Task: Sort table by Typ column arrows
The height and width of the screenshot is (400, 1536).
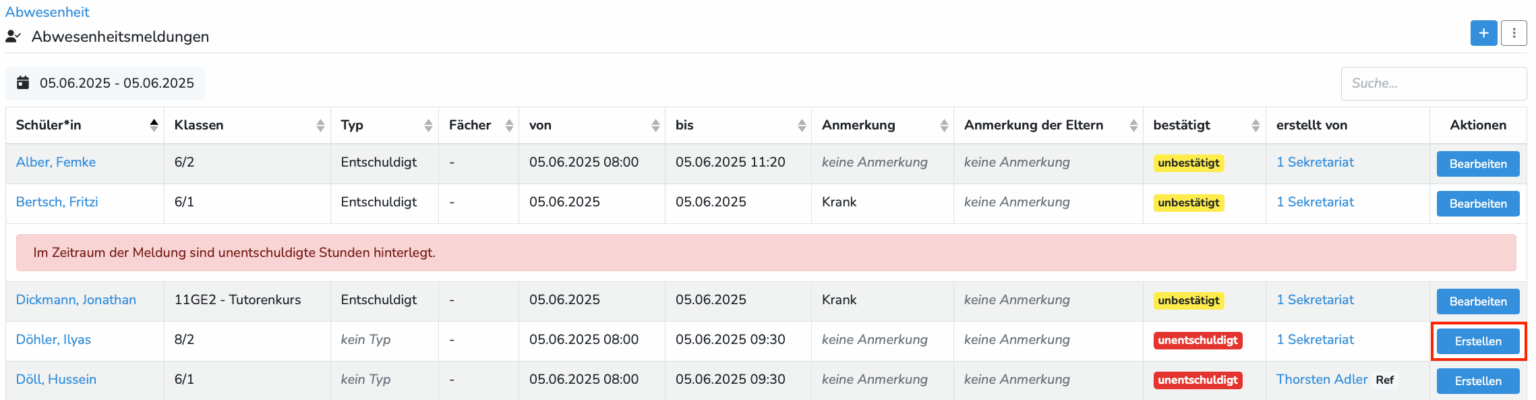Action: point(428,125)
